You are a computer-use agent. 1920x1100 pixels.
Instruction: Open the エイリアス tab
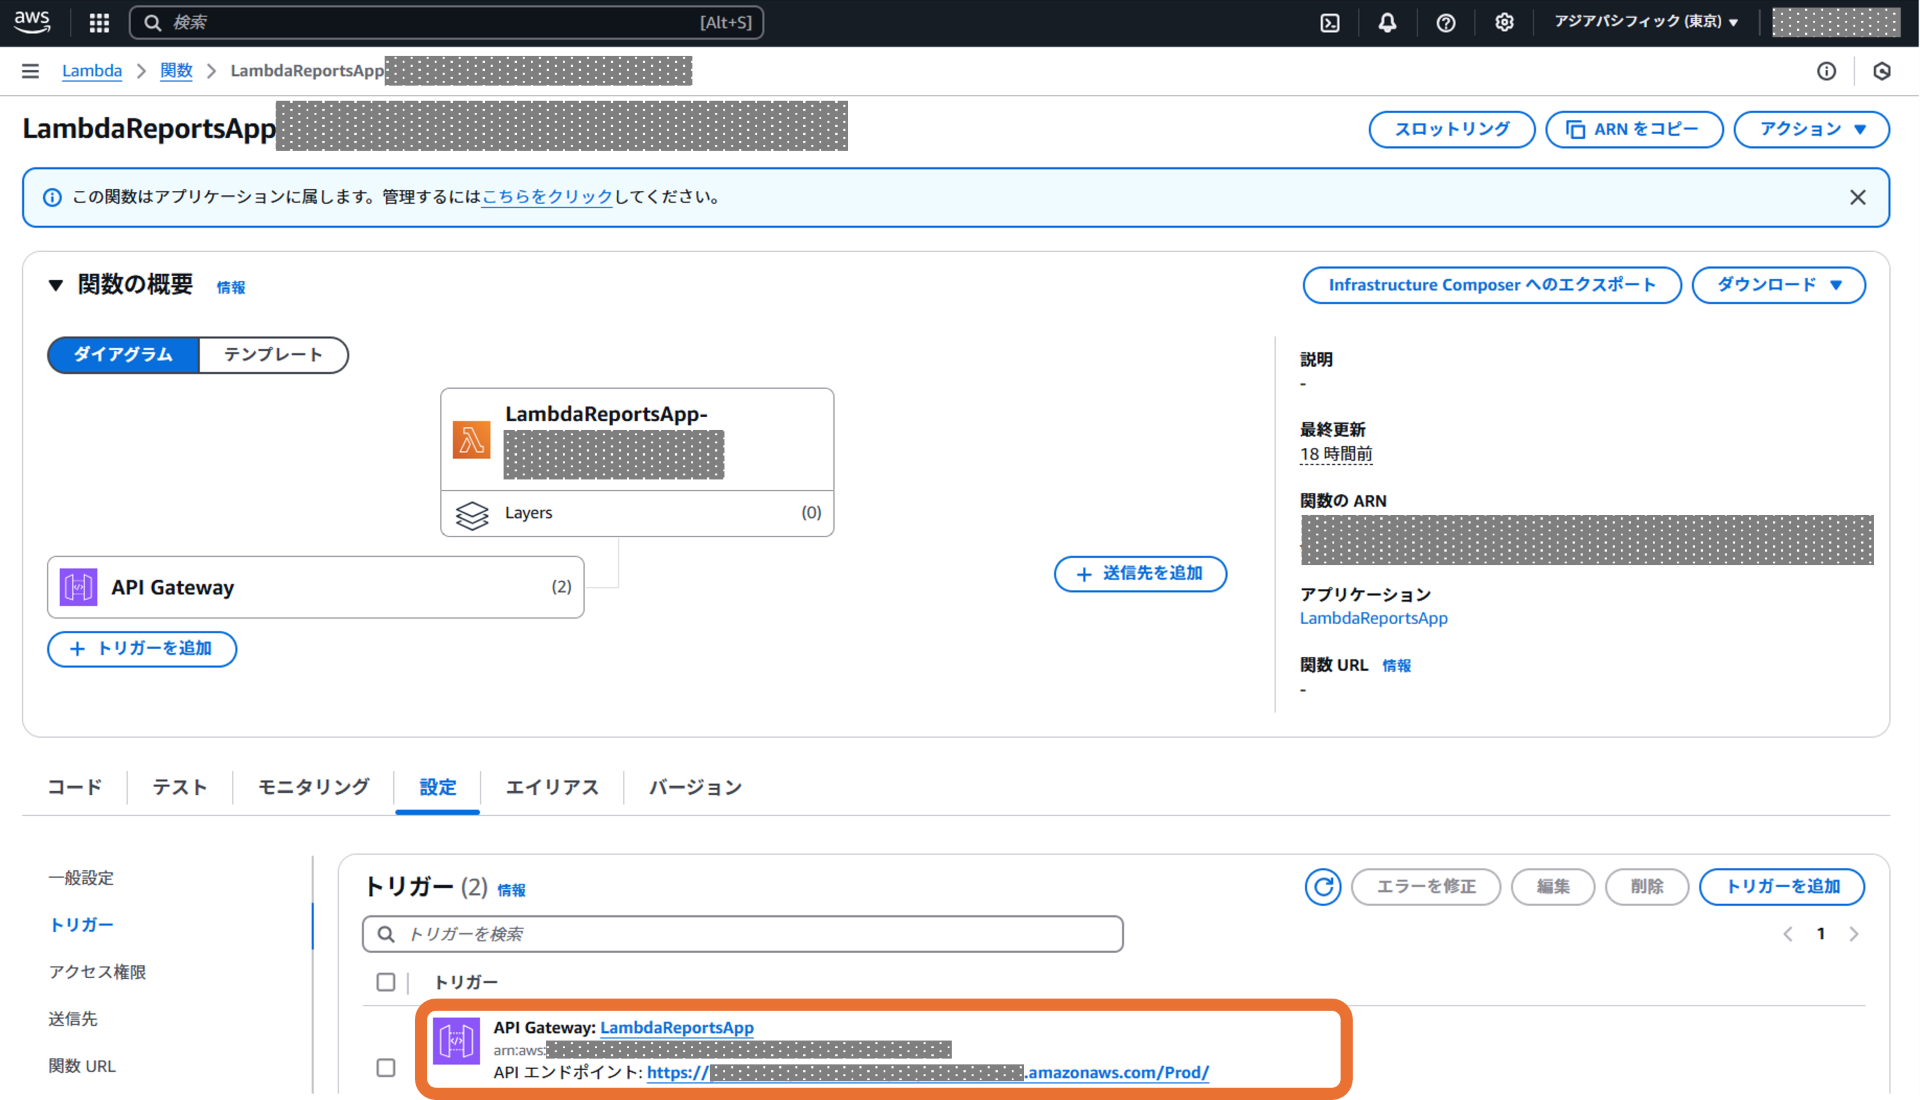click(552, 787)
